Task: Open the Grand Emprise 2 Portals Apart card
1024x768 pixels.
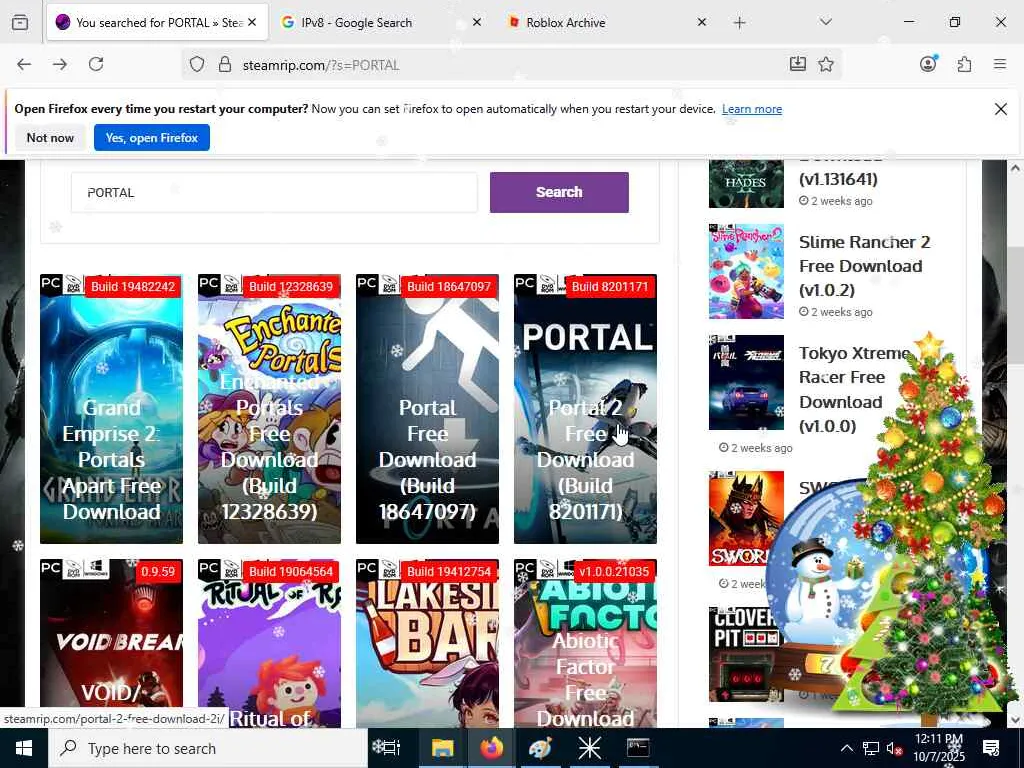Action: pyautogui.click(x=112, y=409)
